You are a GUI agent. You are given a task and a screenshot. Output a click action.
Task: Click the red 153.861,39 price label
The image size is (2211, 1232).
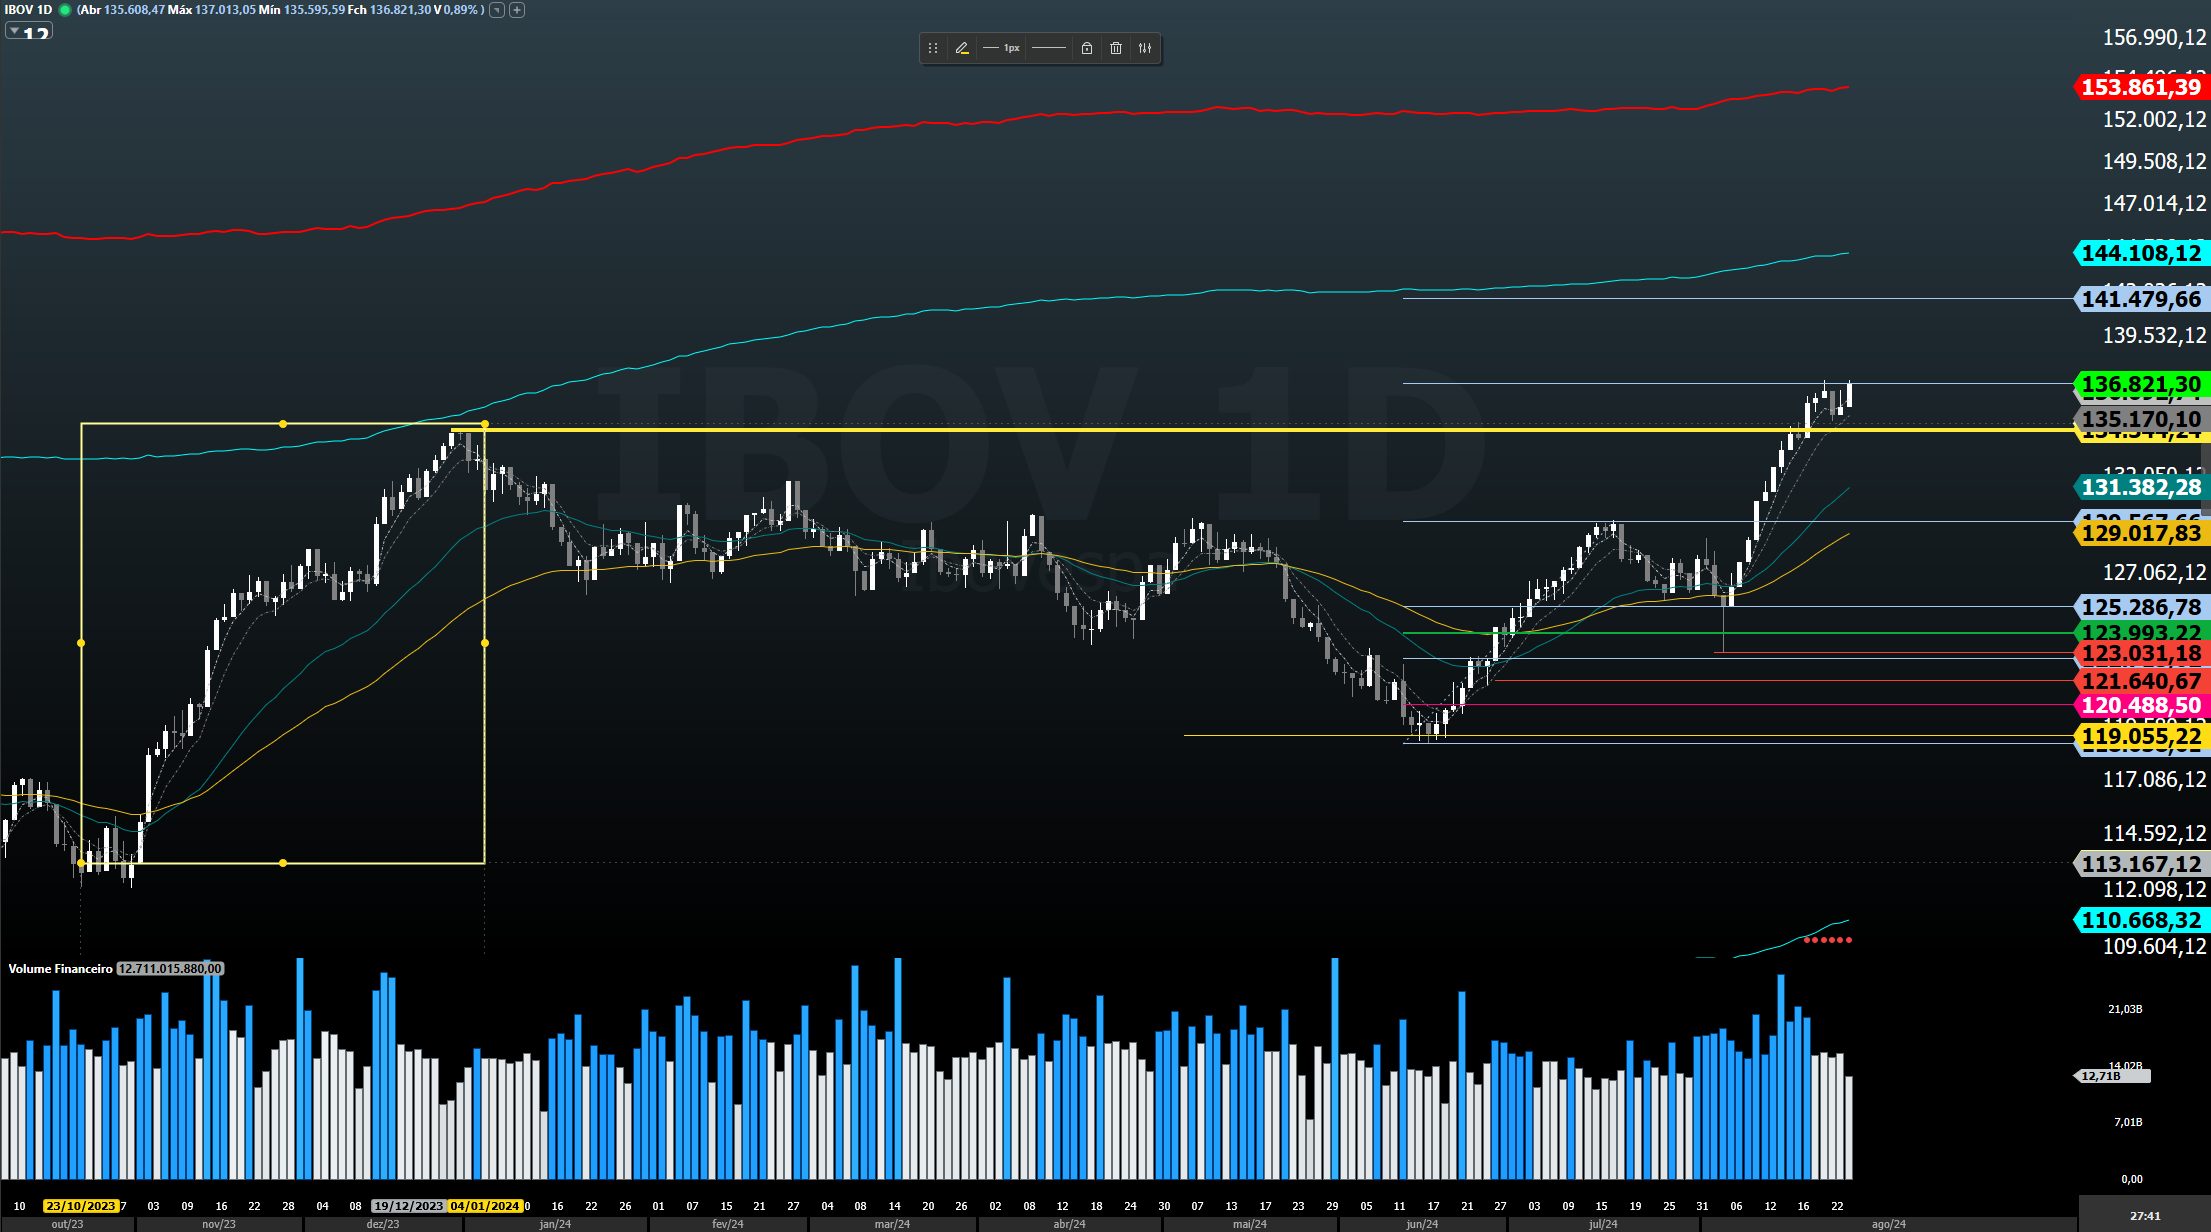2140,87
